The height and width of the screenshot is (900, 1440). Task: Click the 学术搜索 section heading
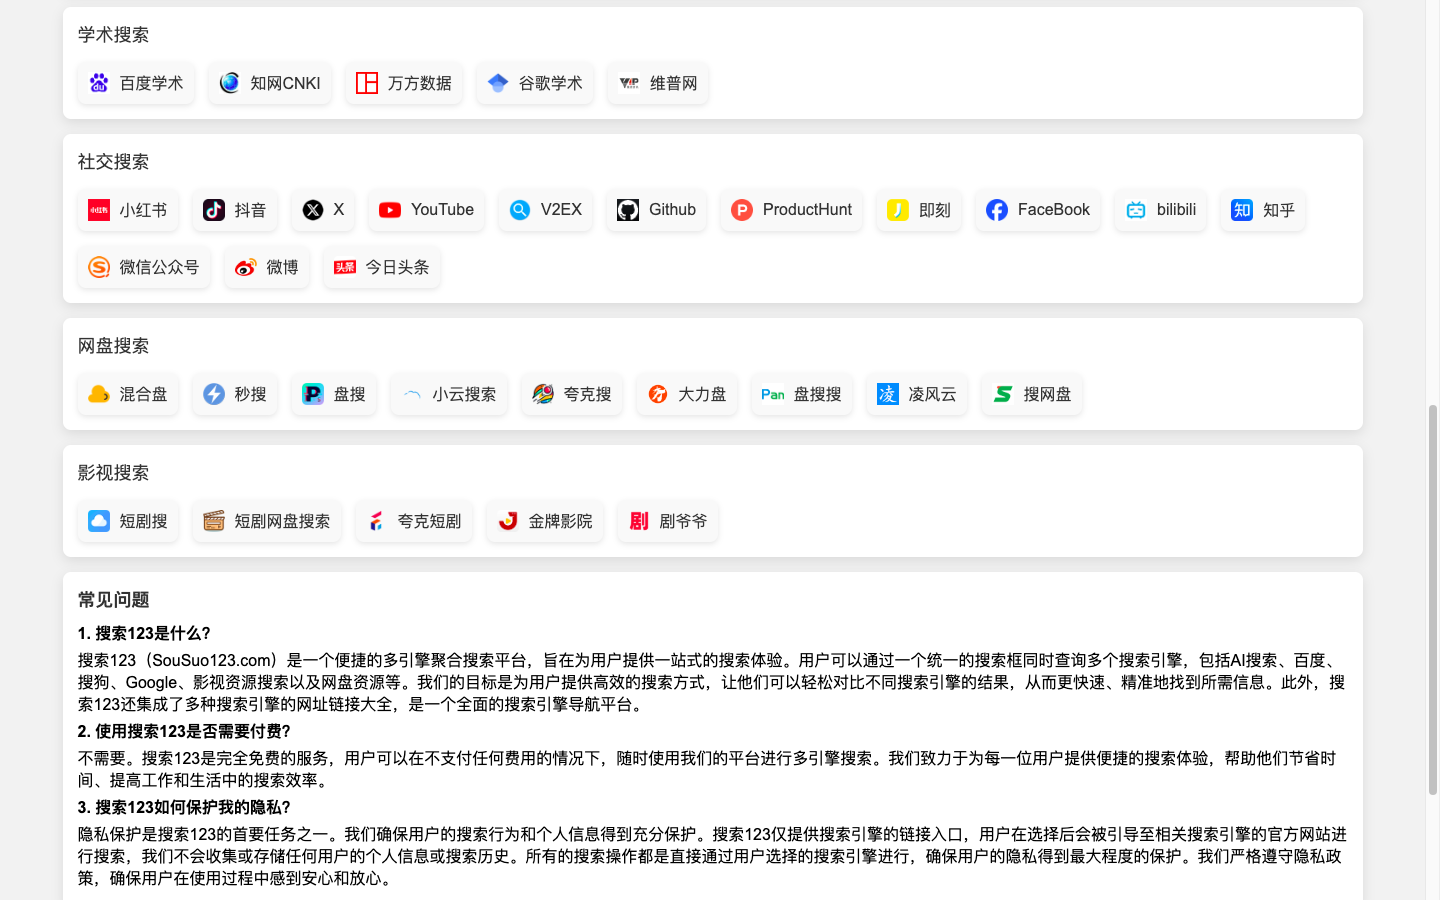point(113,35)
